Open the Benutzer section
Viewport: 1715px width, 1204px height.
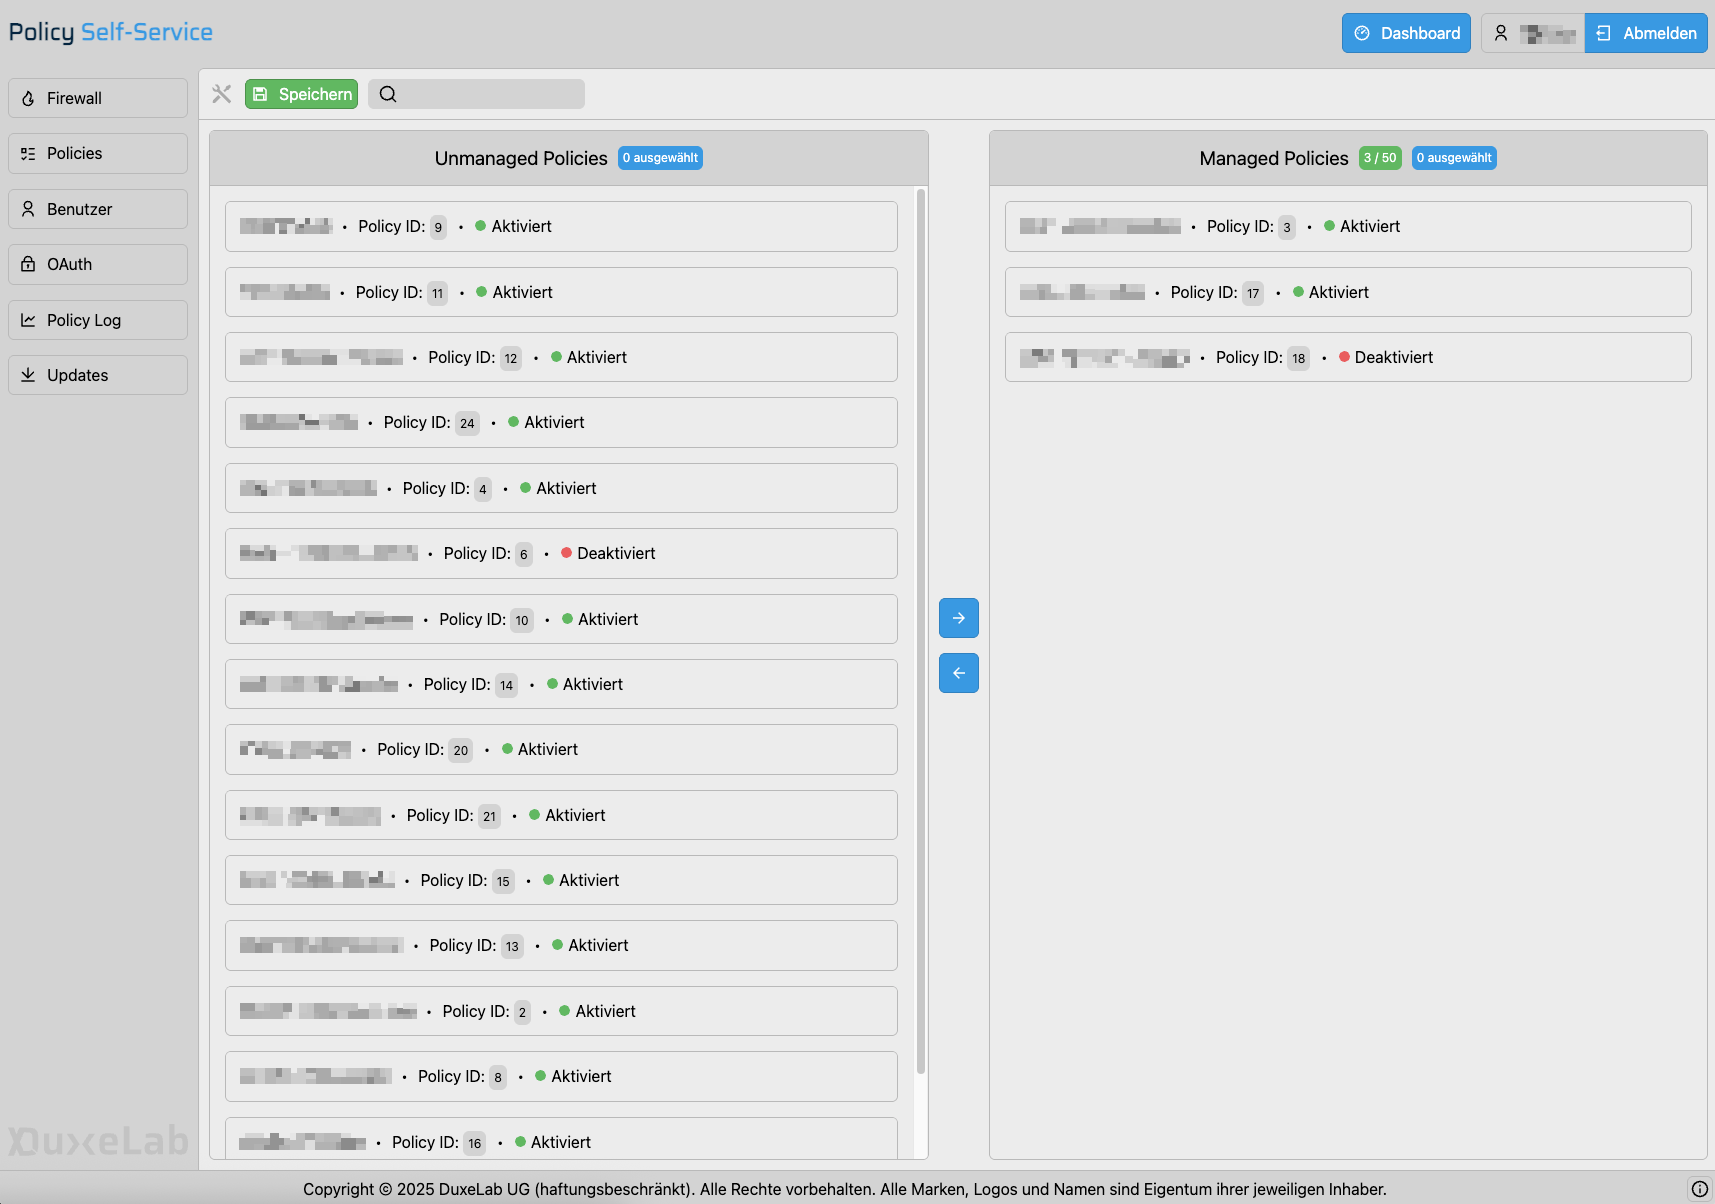[98, 209]
